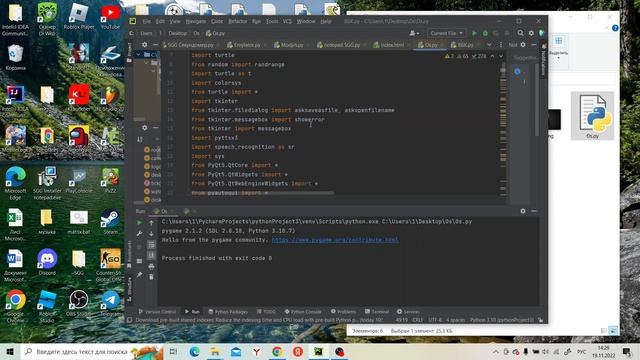This screenshot has height=360, width=640.
Task: Open Services tool window
Action: click(408, 311)
